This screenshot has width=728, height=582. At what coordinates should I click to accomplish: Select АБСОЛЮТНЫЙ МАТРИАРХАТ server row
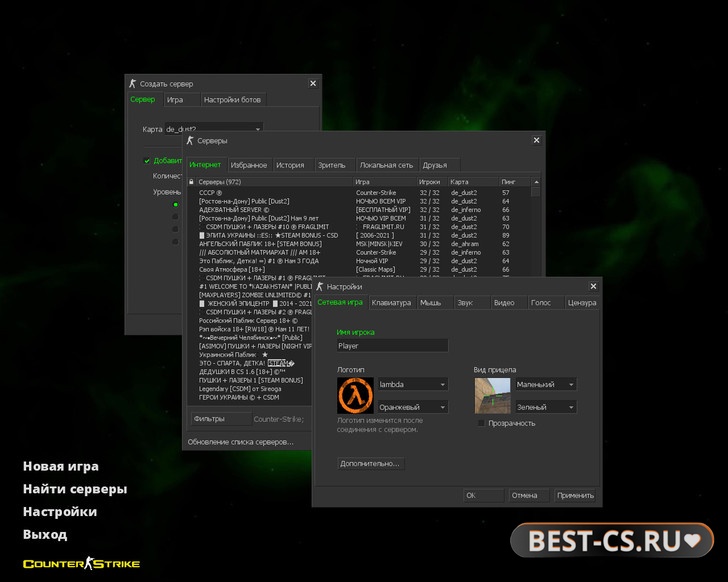click(359, 252)
